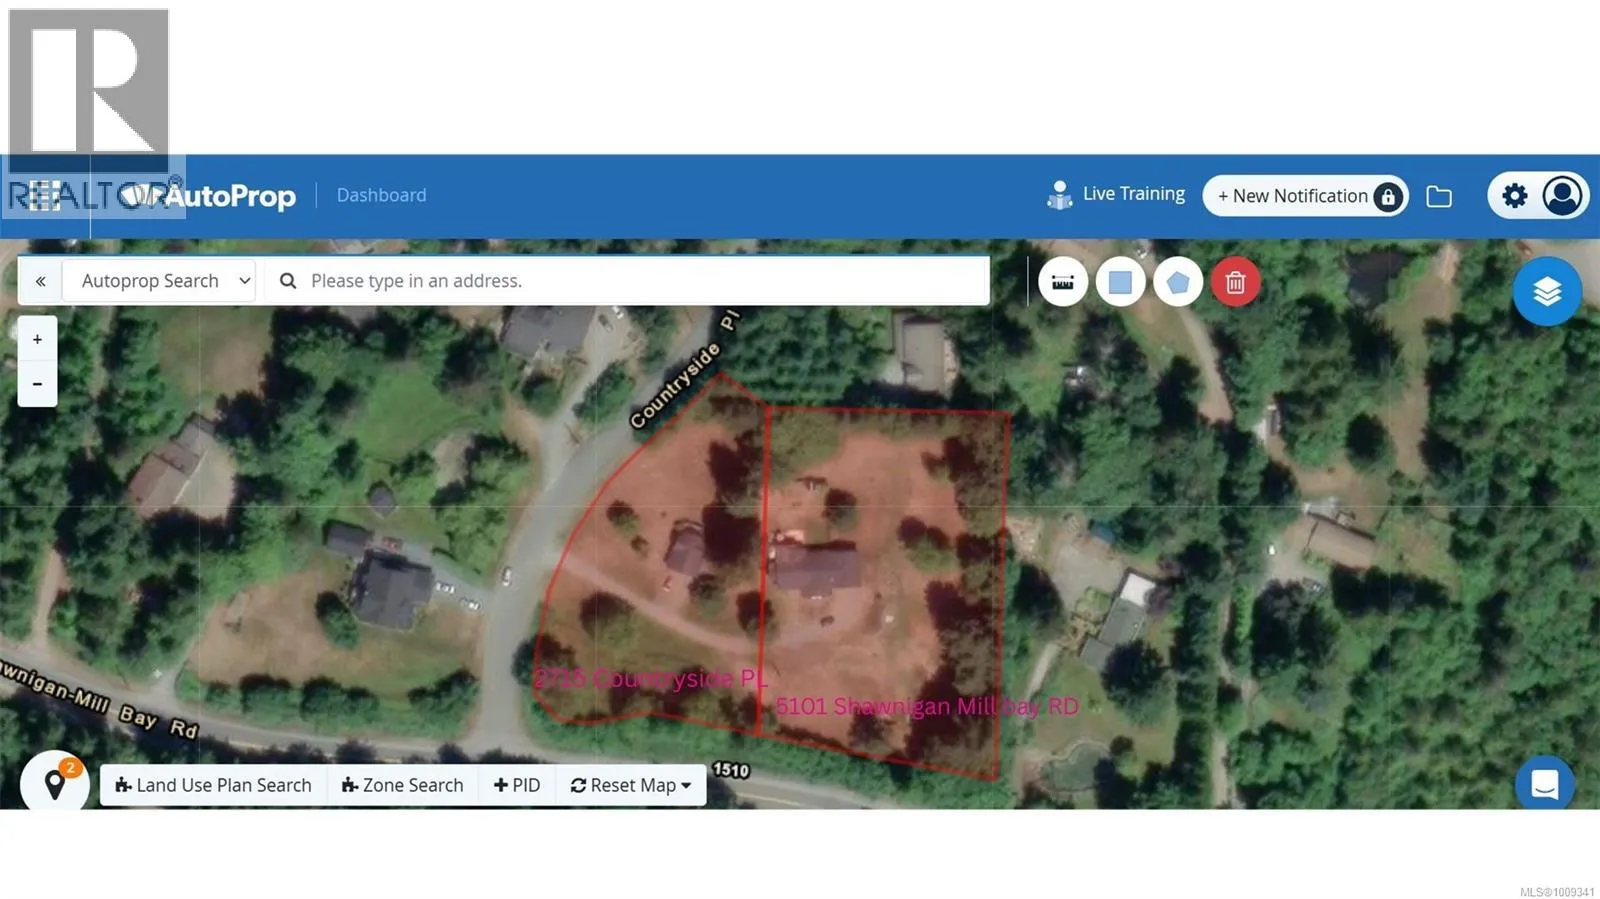
Task: Click the Live Training link
Action: pyautogui.click(x=1116, y=194)
